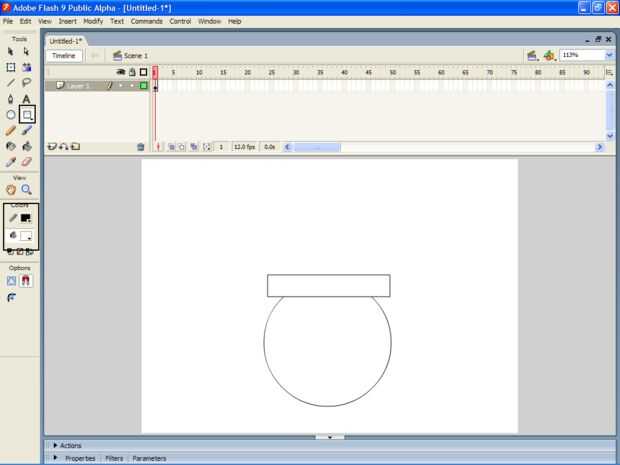620x465 pixels.
Task: Select the Gradient Transform tool
Action: click(26, 67)
